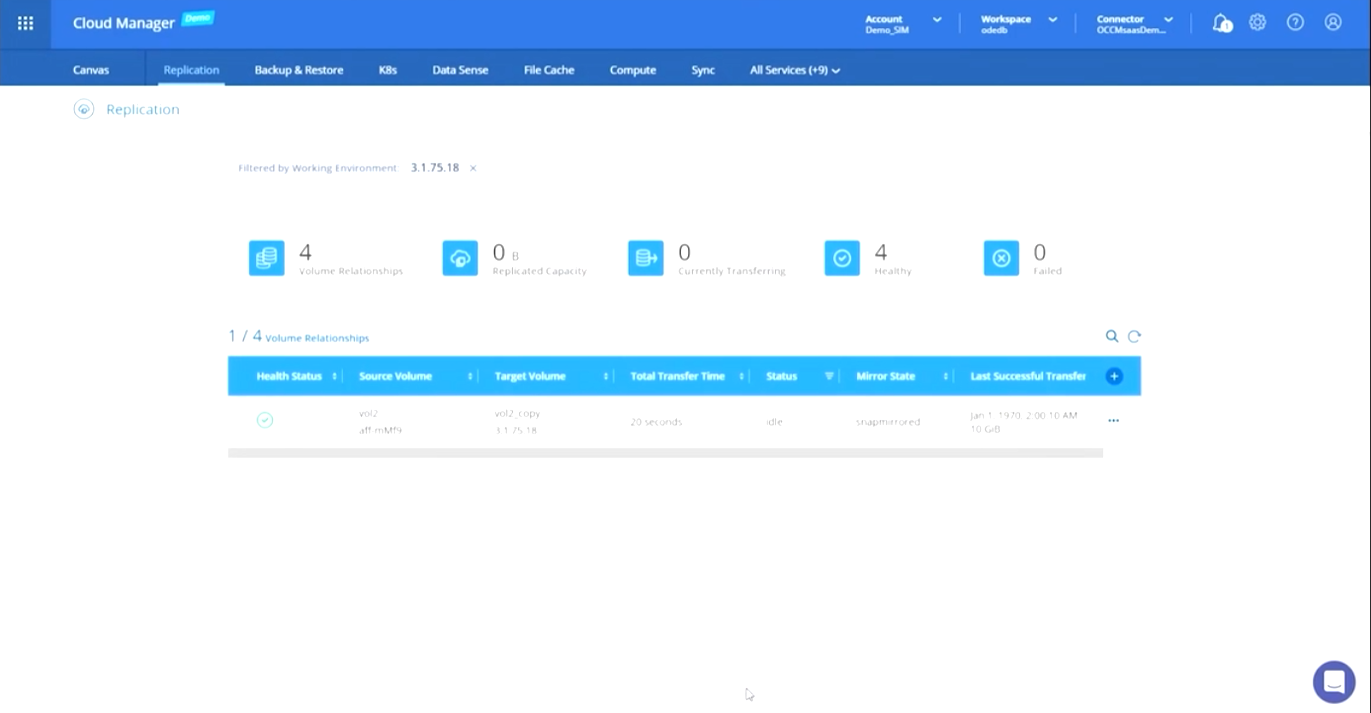This screenshot has height=713, width=1371.
Task: Click the vol2_copy target volume cell
Action: point(517,421)
